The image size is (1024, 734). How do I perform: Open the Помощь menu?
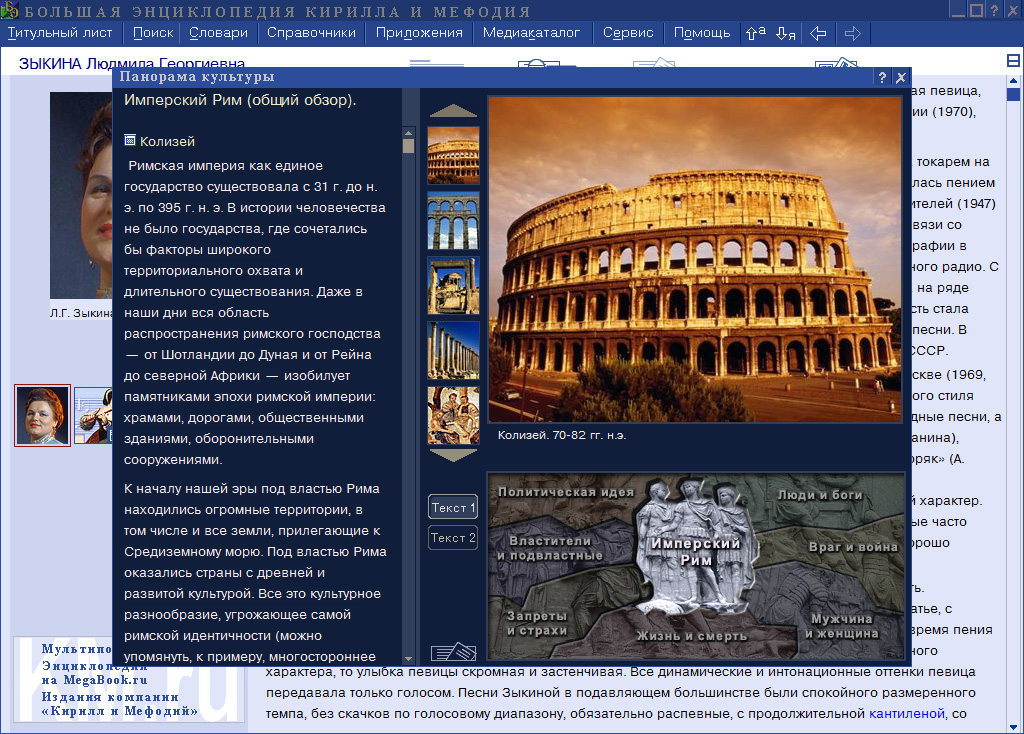(x=702, y=33)
